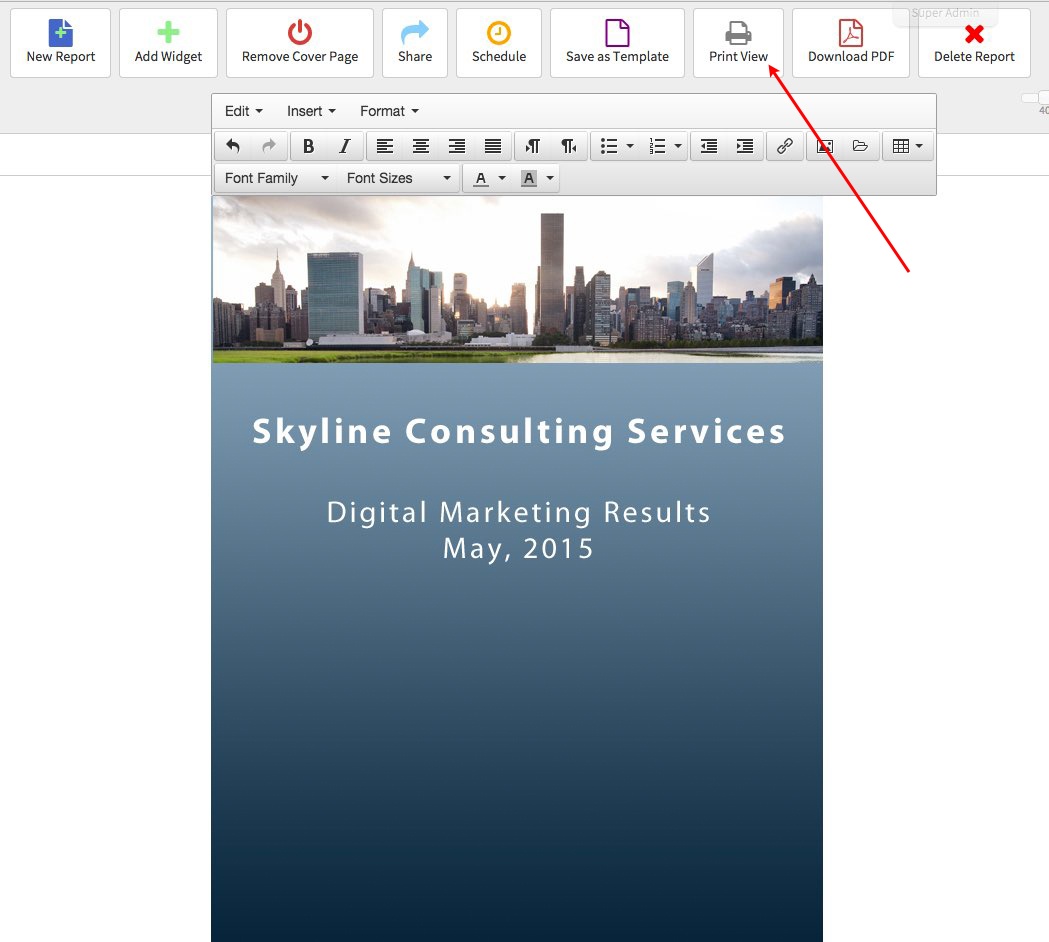The width and height of the screenshot is (1049, 942).
Task: Open the Font Sizes dropdown
Action: [x=396, y=178]
